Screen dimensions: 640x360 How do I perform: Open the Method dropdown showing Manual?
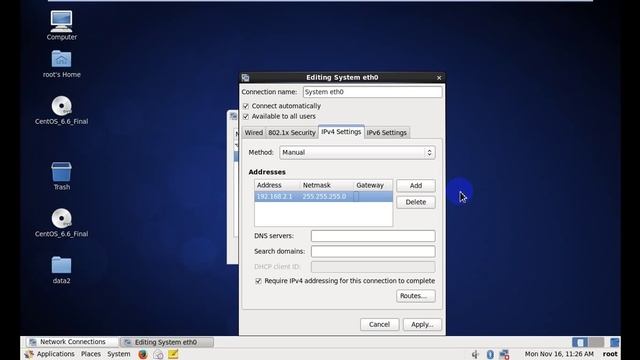(x=357, y=153)
